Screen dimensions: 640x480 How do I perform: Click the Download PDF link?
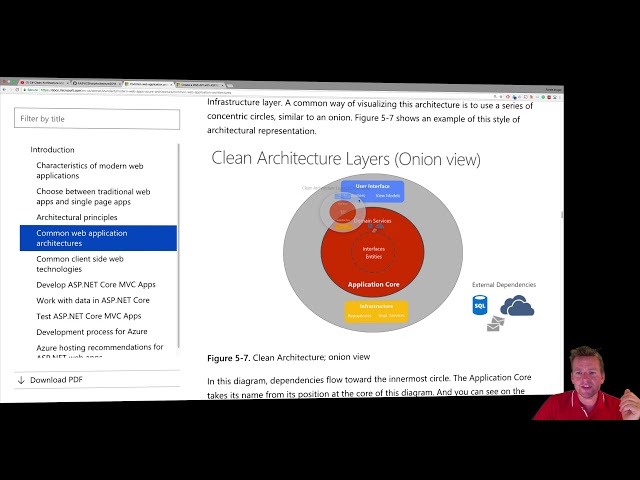click(x=56, y=380)
